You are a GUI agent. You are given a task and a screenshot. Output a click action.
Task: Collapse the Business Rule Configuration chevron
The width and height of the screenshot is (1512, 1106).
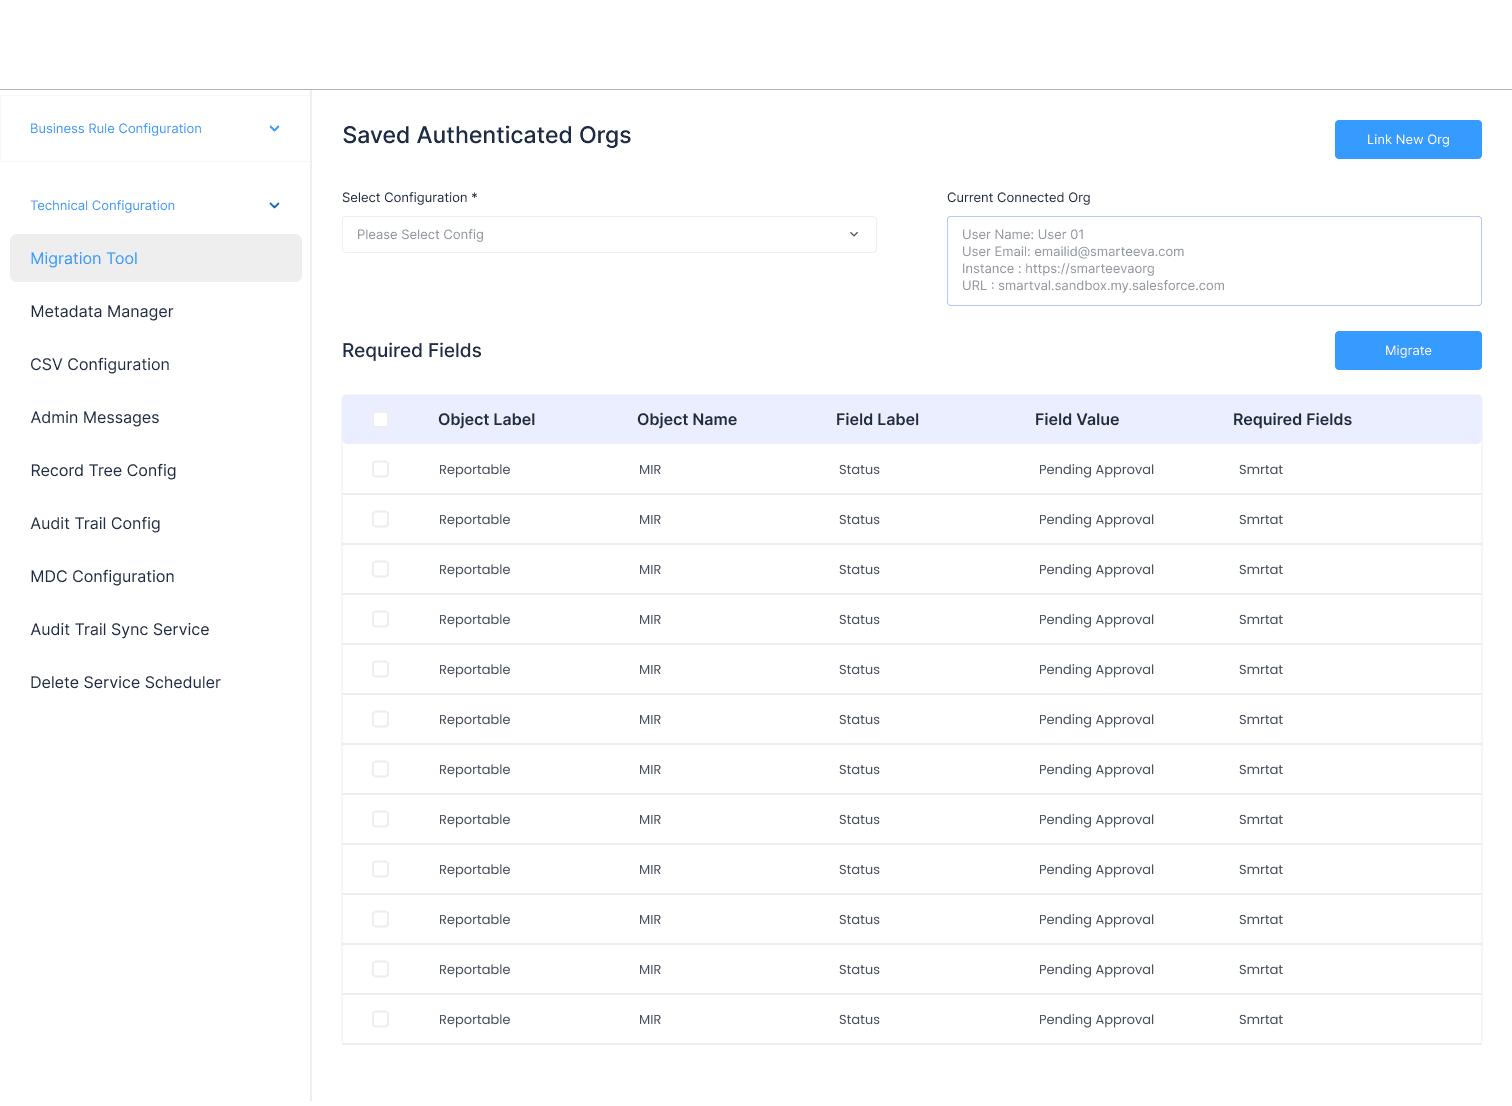click(274, 129)
